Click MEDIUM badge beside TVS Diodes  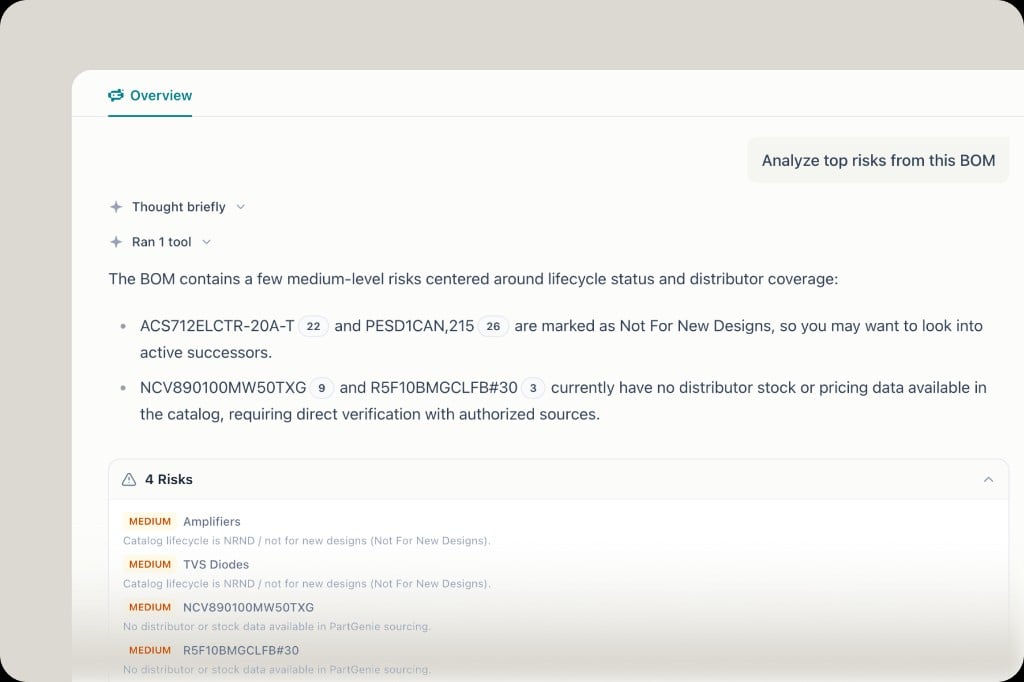pos(150,564)
